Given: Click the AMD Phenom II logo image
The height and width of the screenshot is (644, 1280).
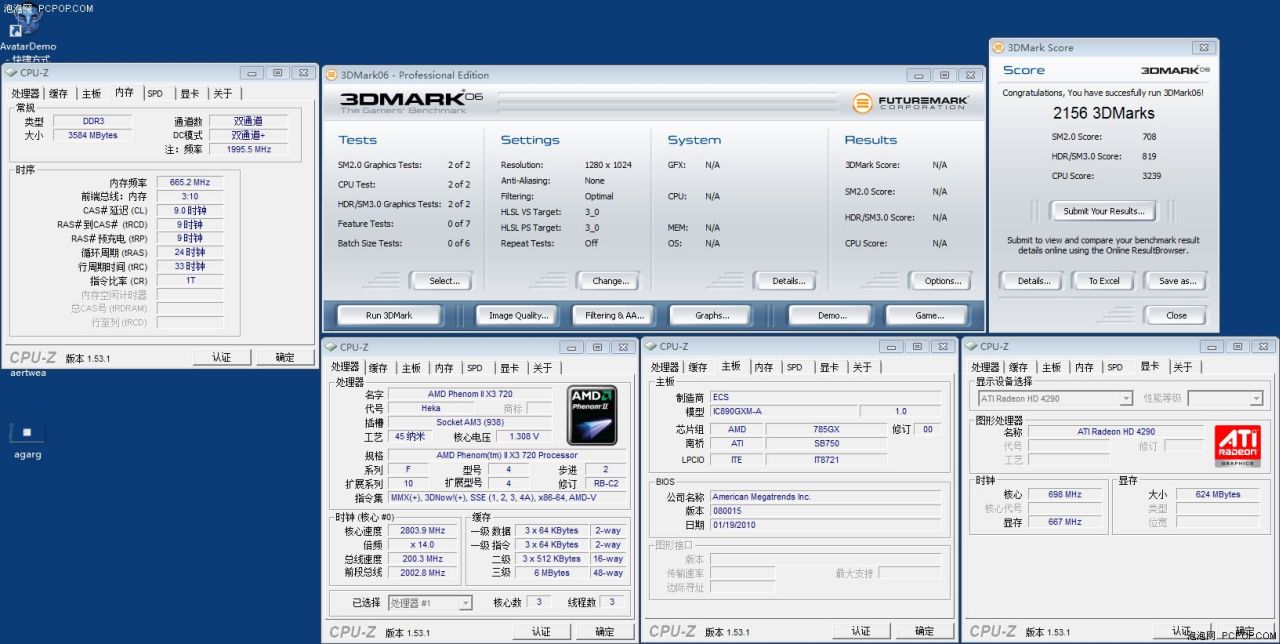Looking at the screenshot, I should click(592, 415).
